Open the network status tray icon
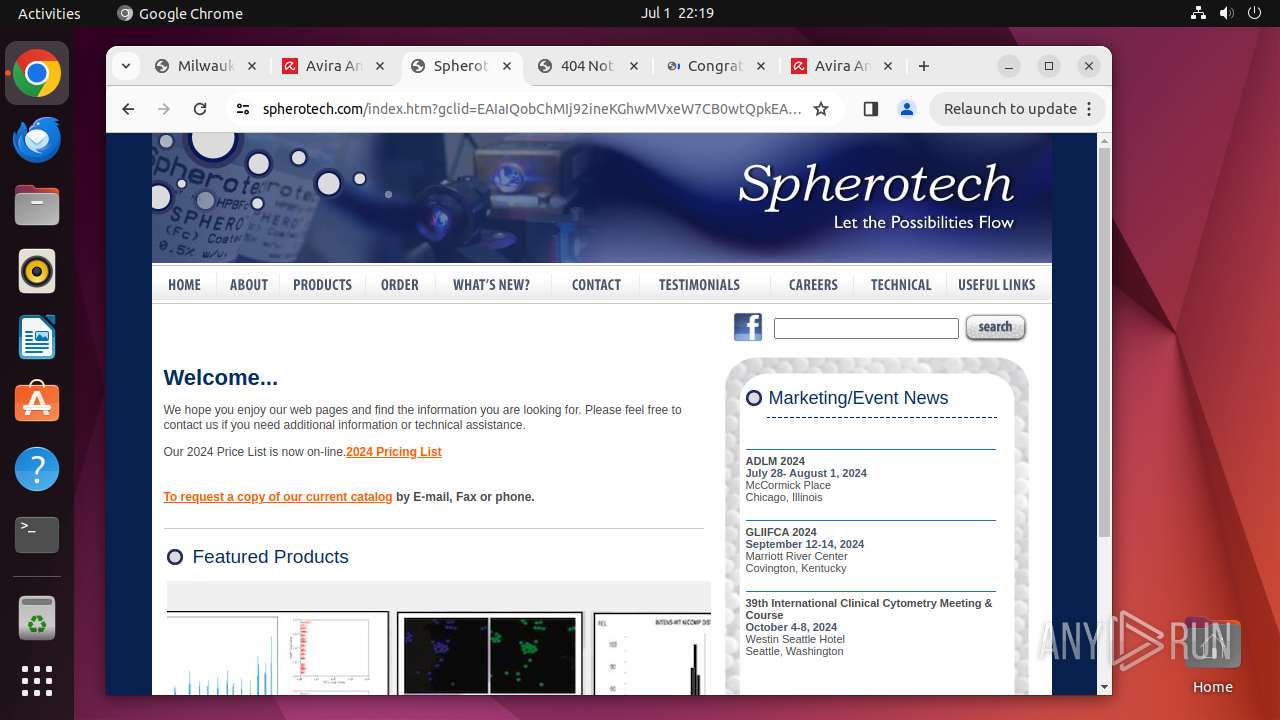This screenshot has width=1280, height=720. tap(1199, 13)
